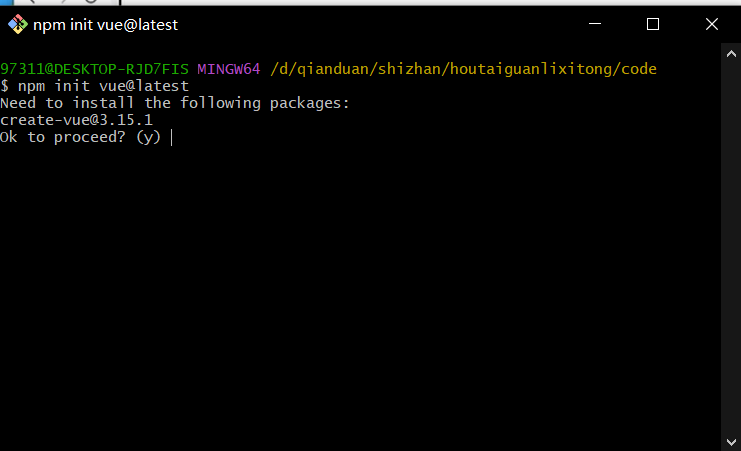
Task: Click the scrollbar down arrow
Action: [731, 442]
